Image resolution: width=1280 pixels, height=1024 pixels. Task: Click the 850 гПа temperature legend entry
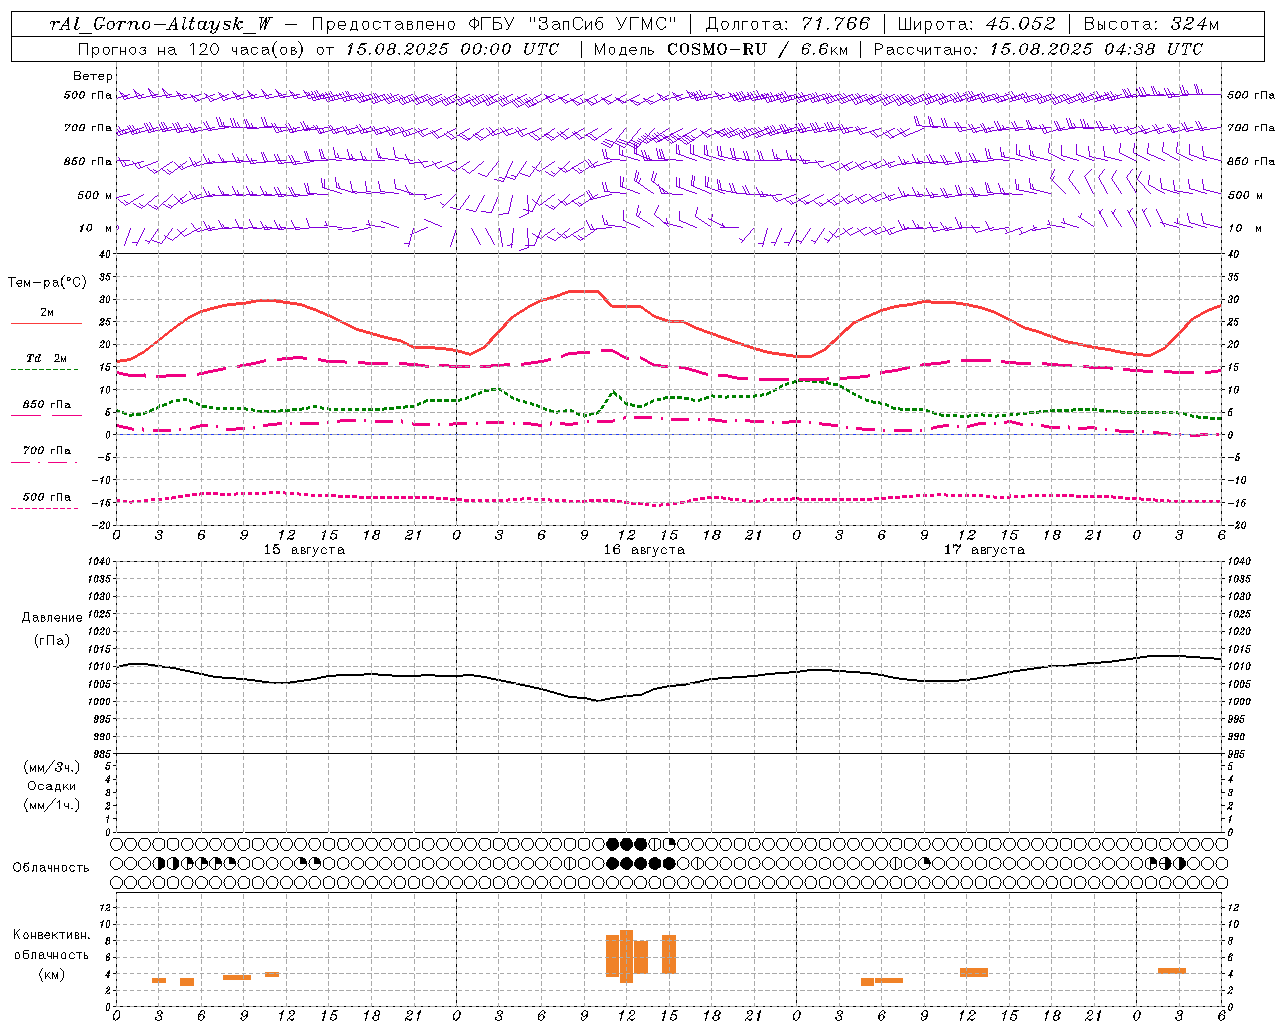click(47, 405)
